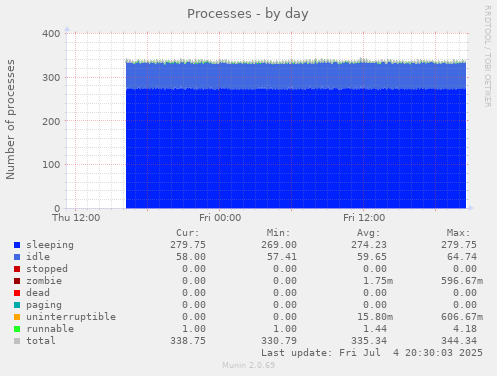Click the sleeping Avg value 274.23
This screenshot has width=497, height=376.
pos(369,245)
